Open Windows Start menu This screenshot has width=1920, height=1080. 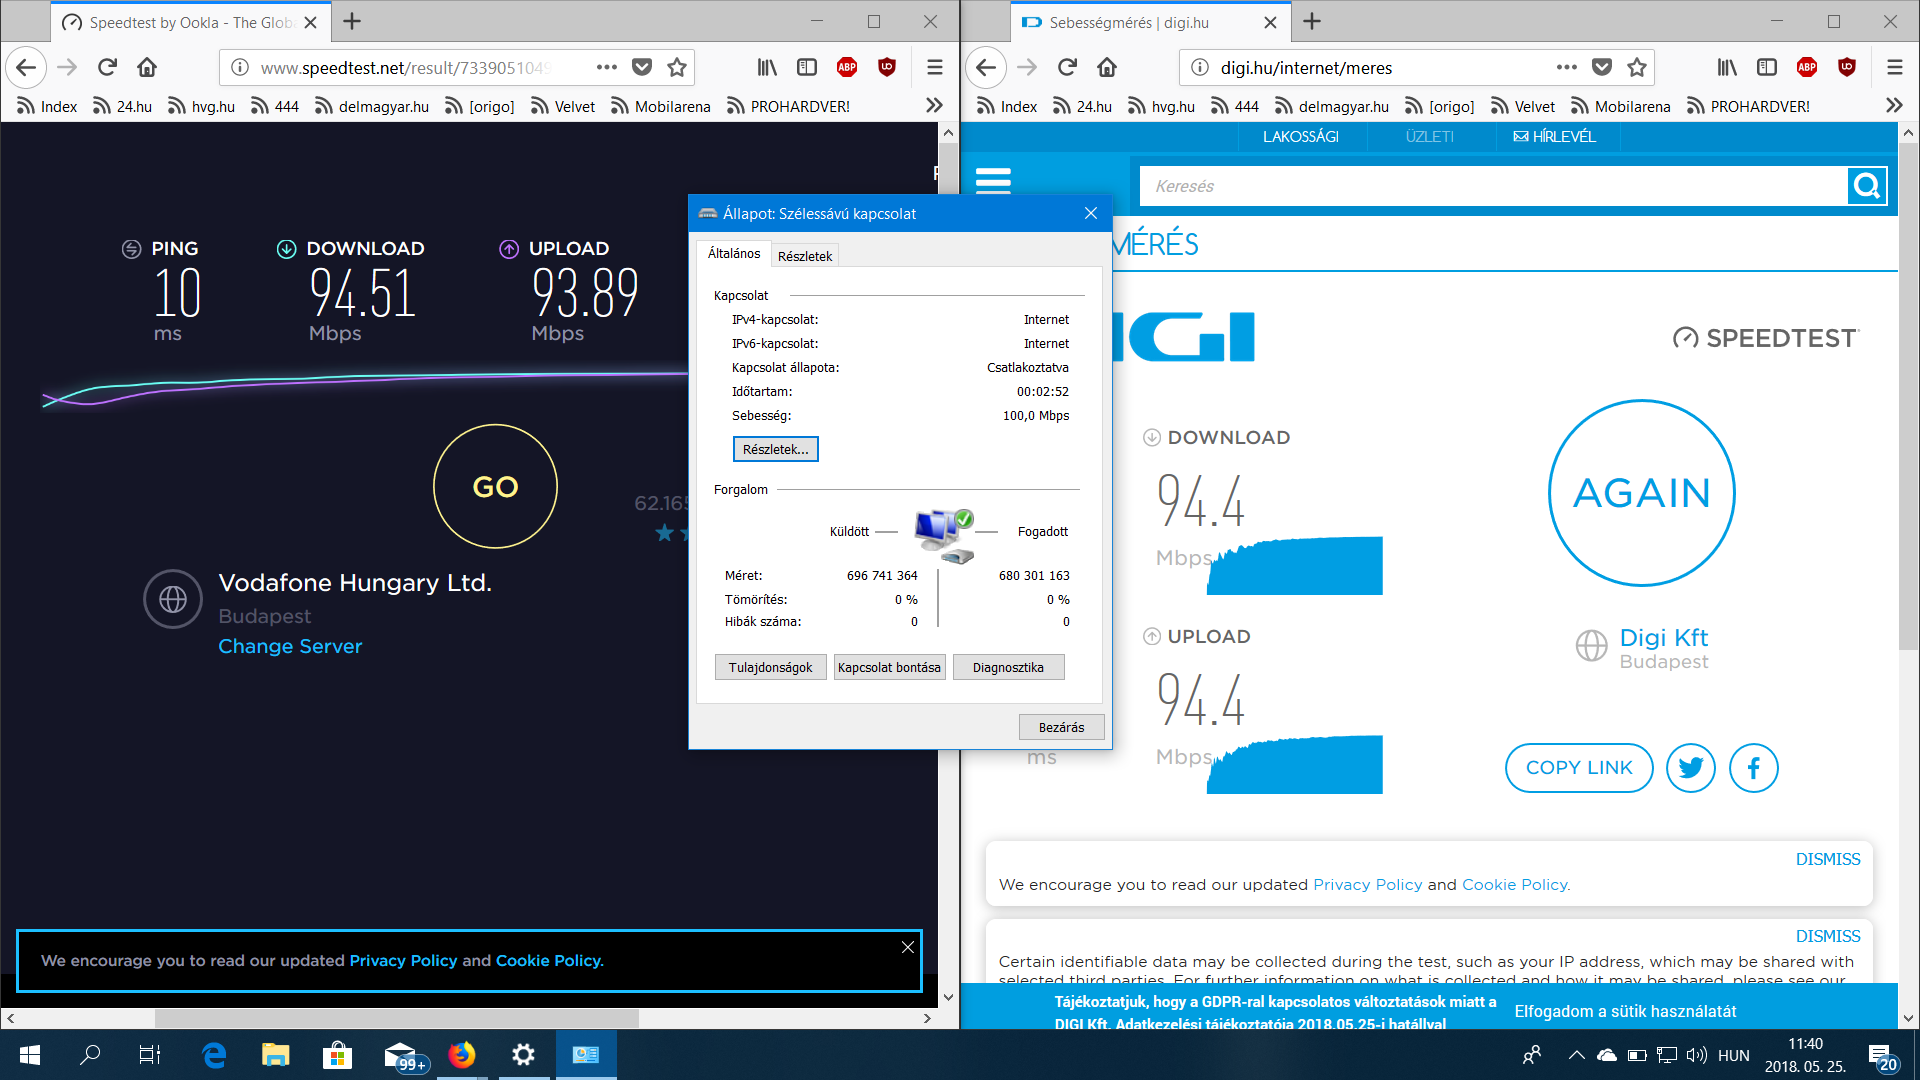(x=30, y=1054)
